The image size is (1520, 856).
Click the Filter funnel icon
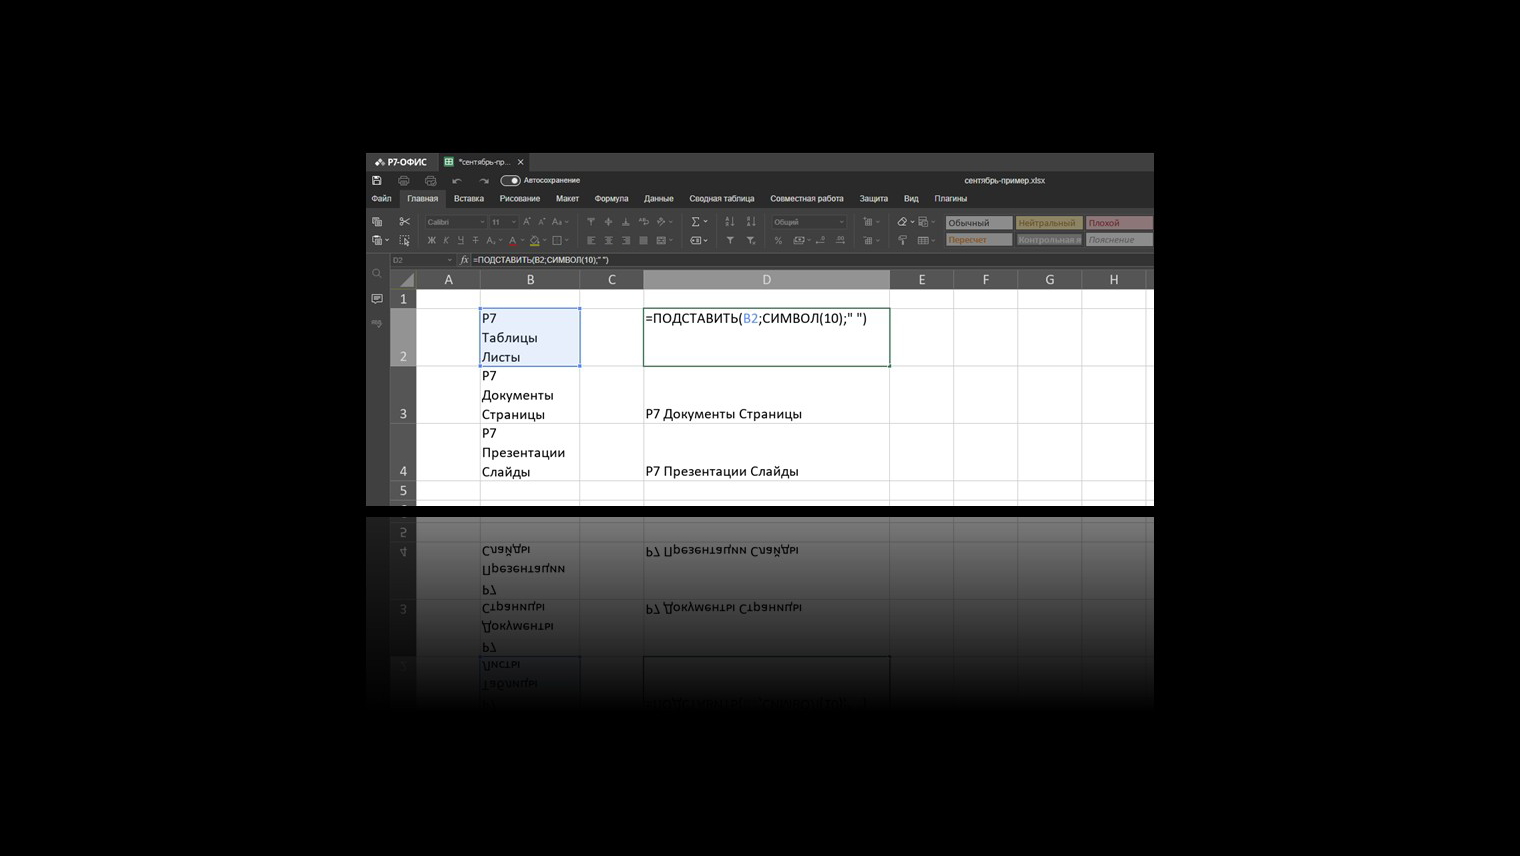(x=730, y=241)
